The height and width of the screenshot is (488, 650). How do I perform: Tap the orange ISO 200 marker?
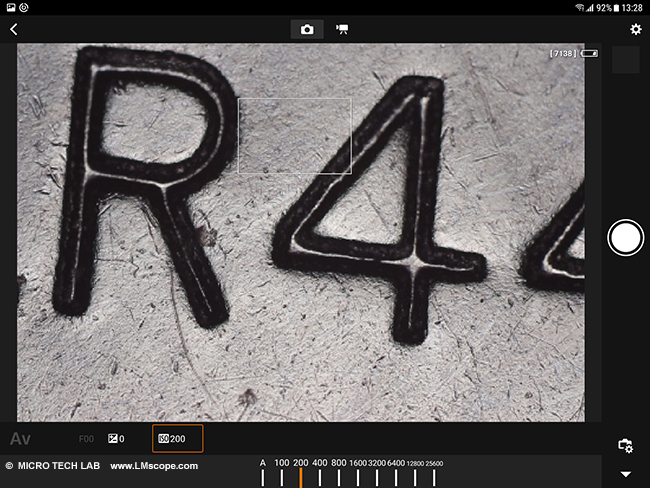[x=301, y=478]
